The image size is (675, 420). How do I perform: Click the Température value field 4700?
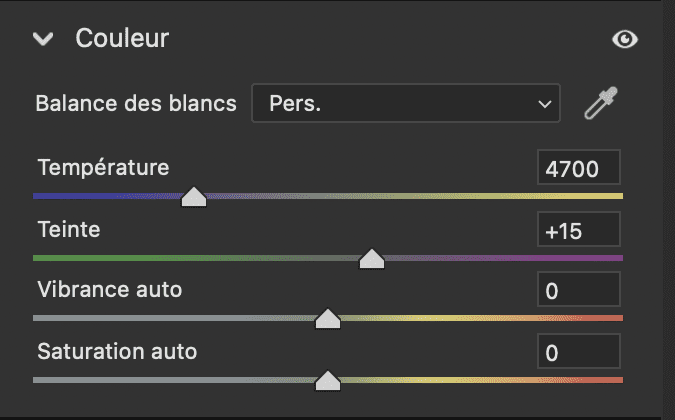pos(578,168)
